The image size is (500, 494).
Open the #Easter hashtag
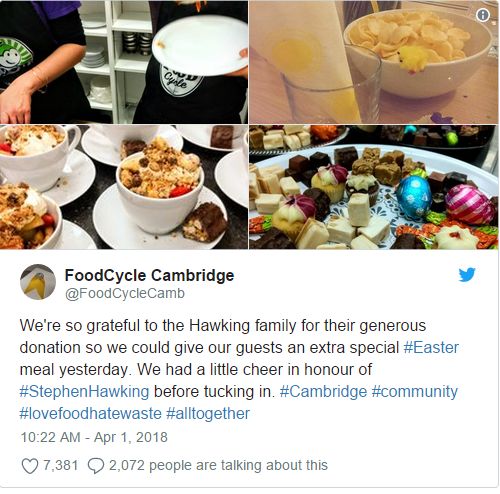(x=431, y=347)
